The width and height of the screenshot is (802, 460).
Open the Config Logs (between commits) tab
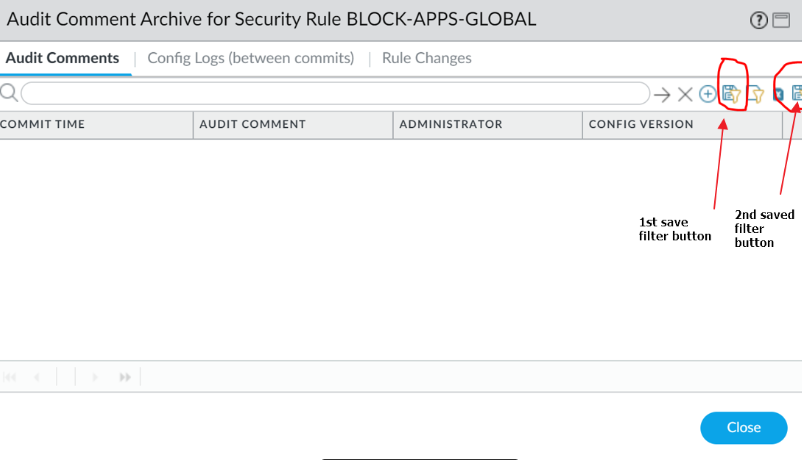pos(251,58)
